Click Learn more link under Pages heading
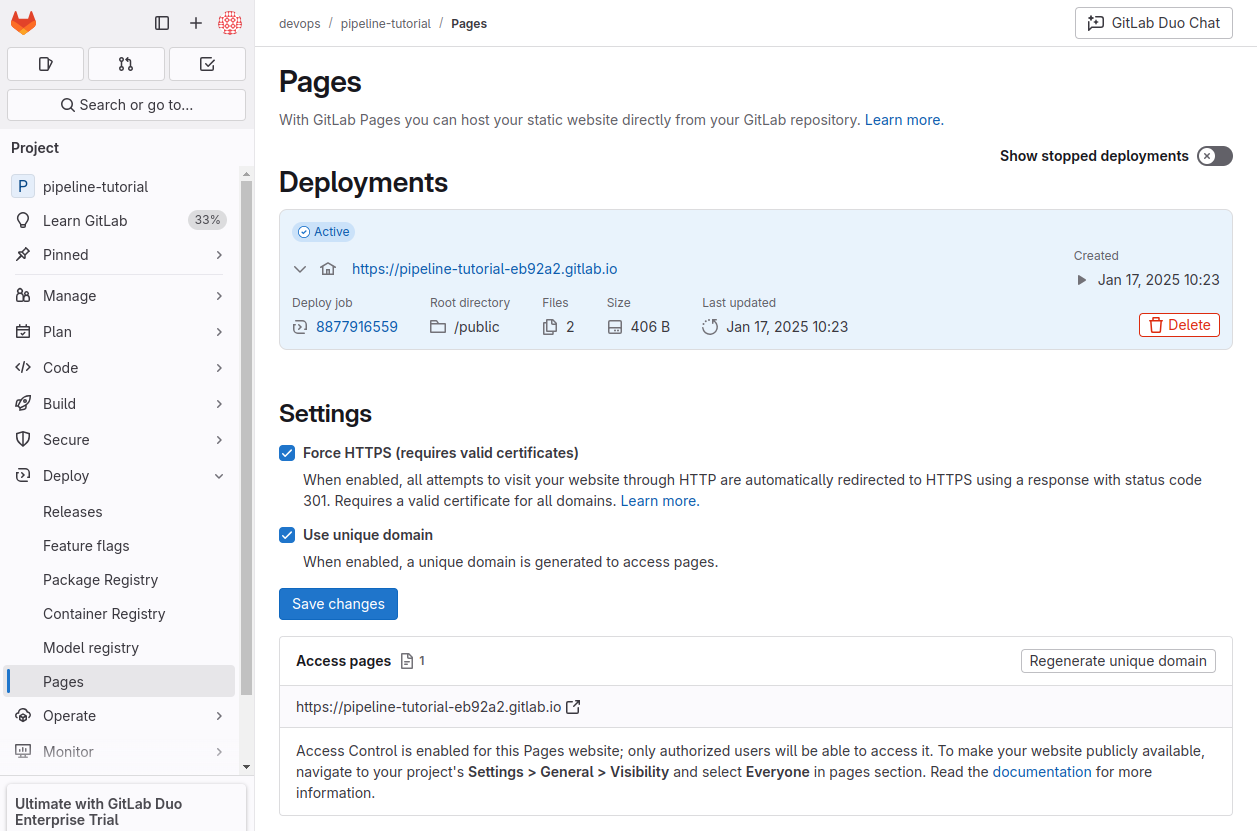The image size is (1257, 831). (x=903, y=120)
